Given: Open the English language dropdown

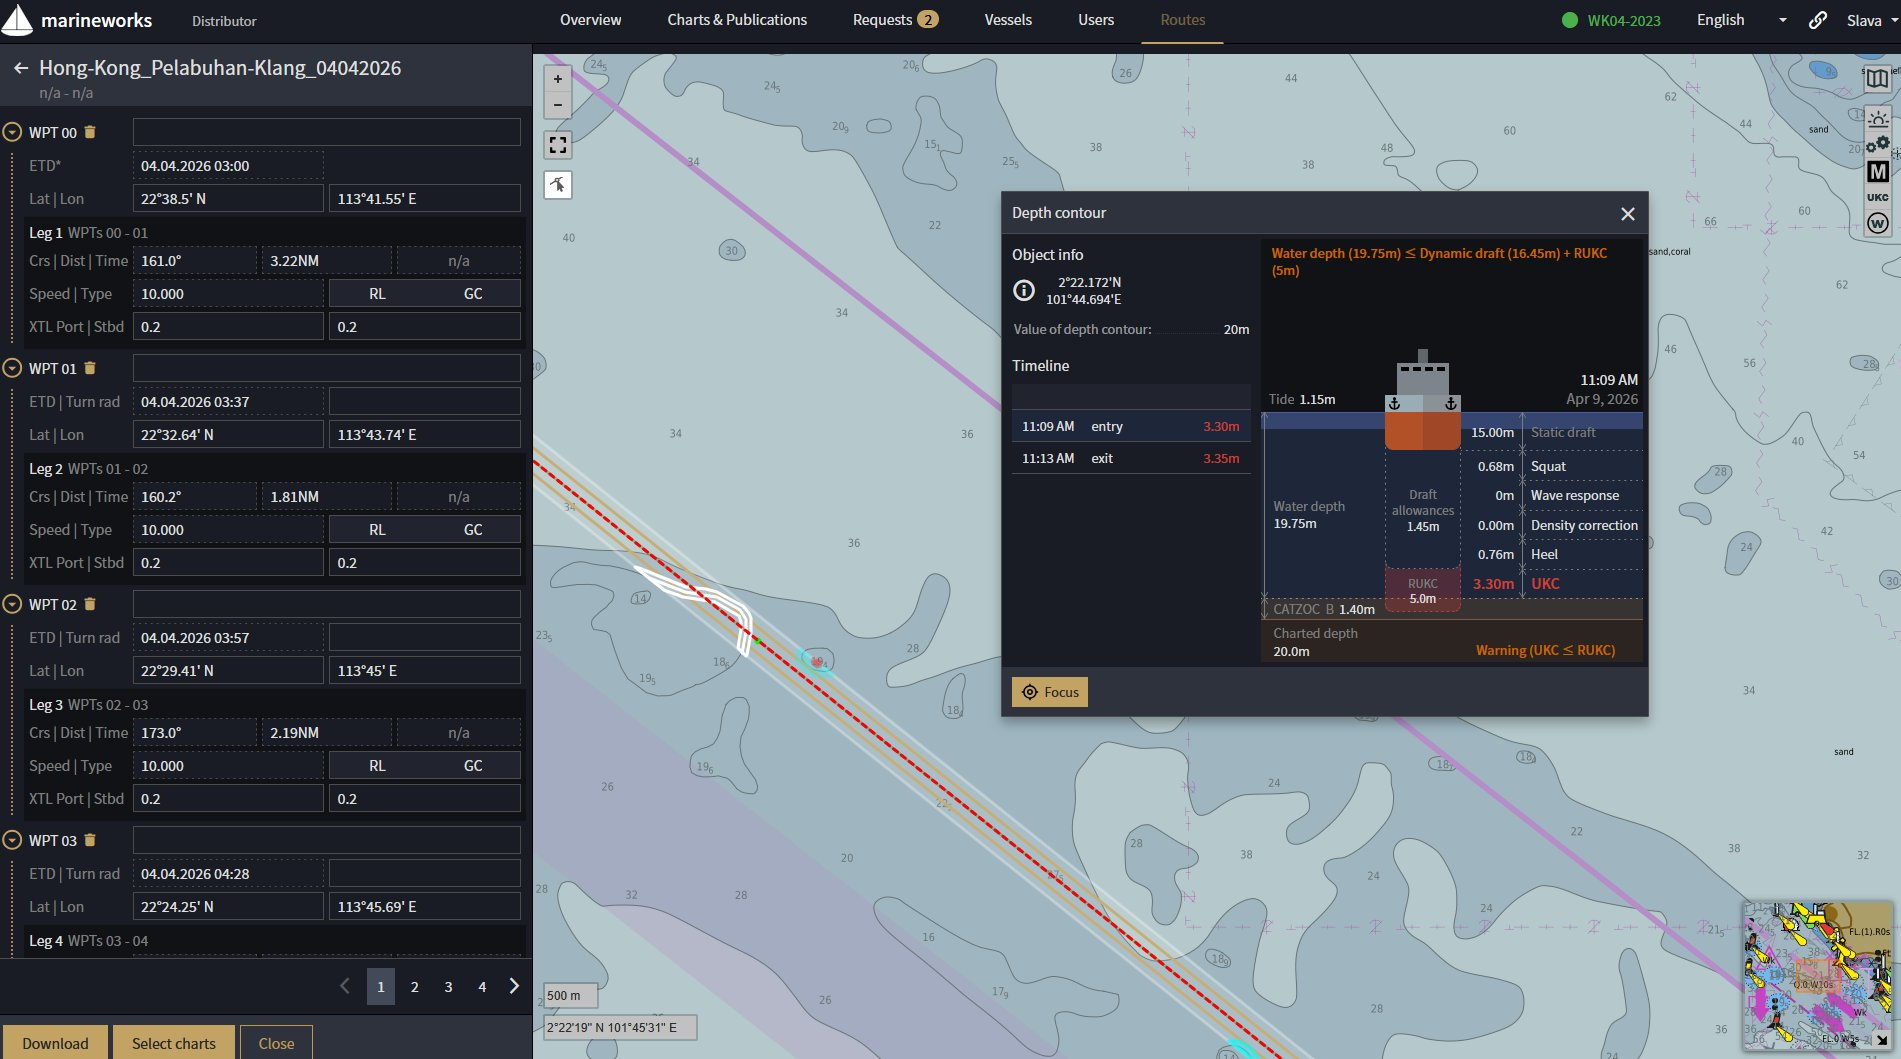Looking at the screenshot, I should click(1741, 20).
